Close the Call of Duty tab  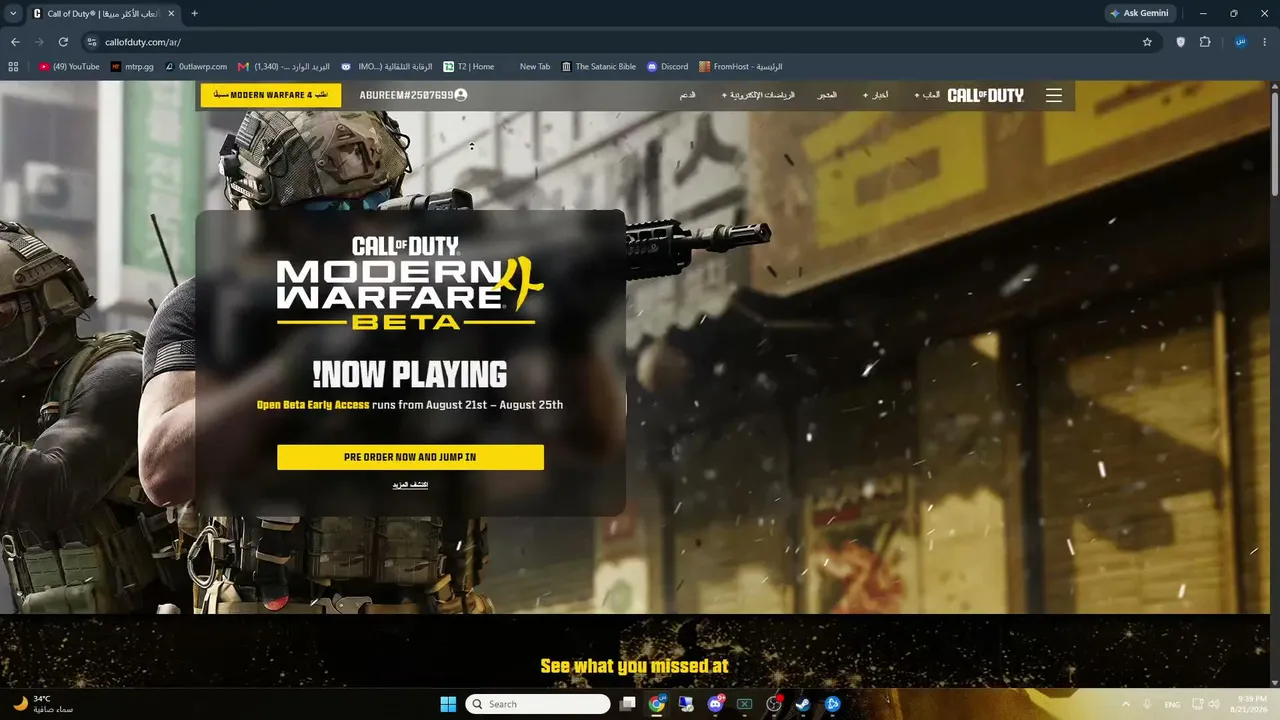pos(170,13)
